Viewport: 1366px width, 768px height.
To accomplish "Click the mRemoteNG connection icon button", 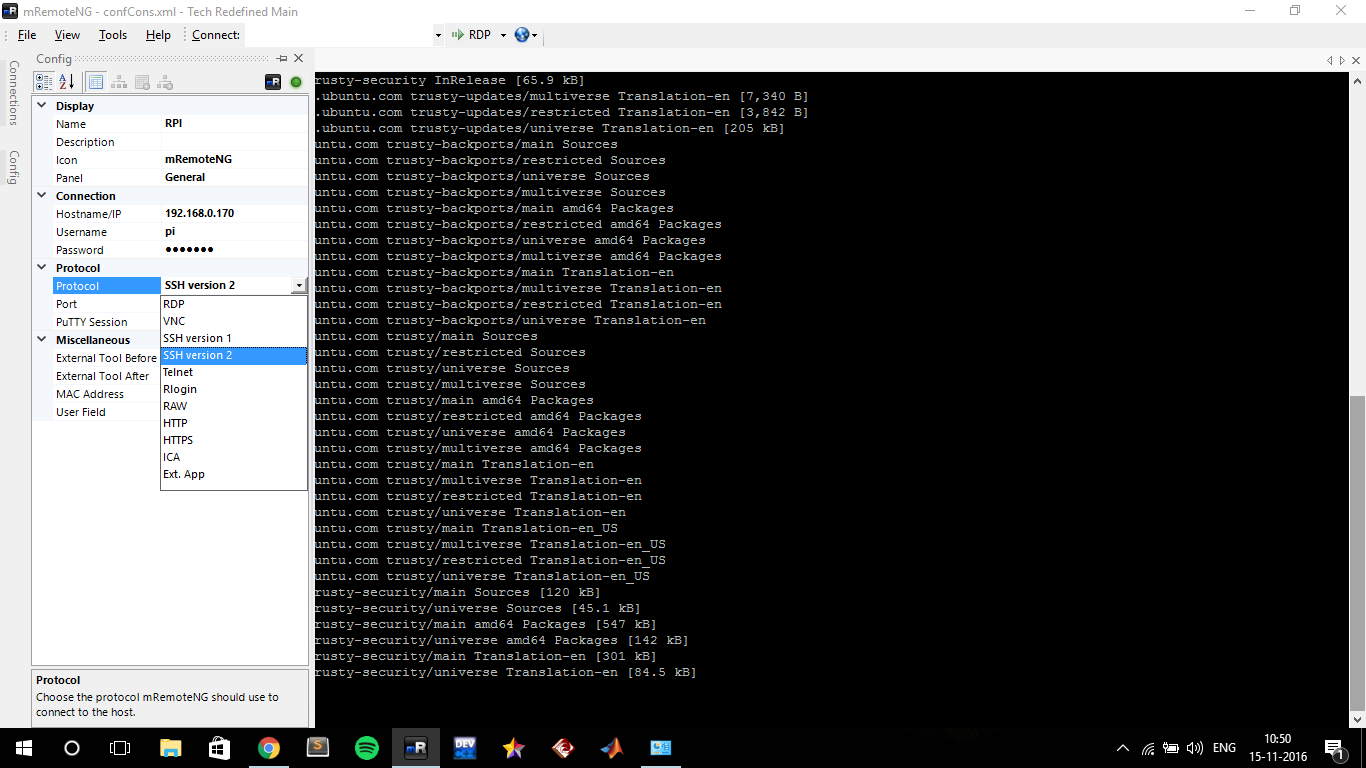I will click(273, 82).
